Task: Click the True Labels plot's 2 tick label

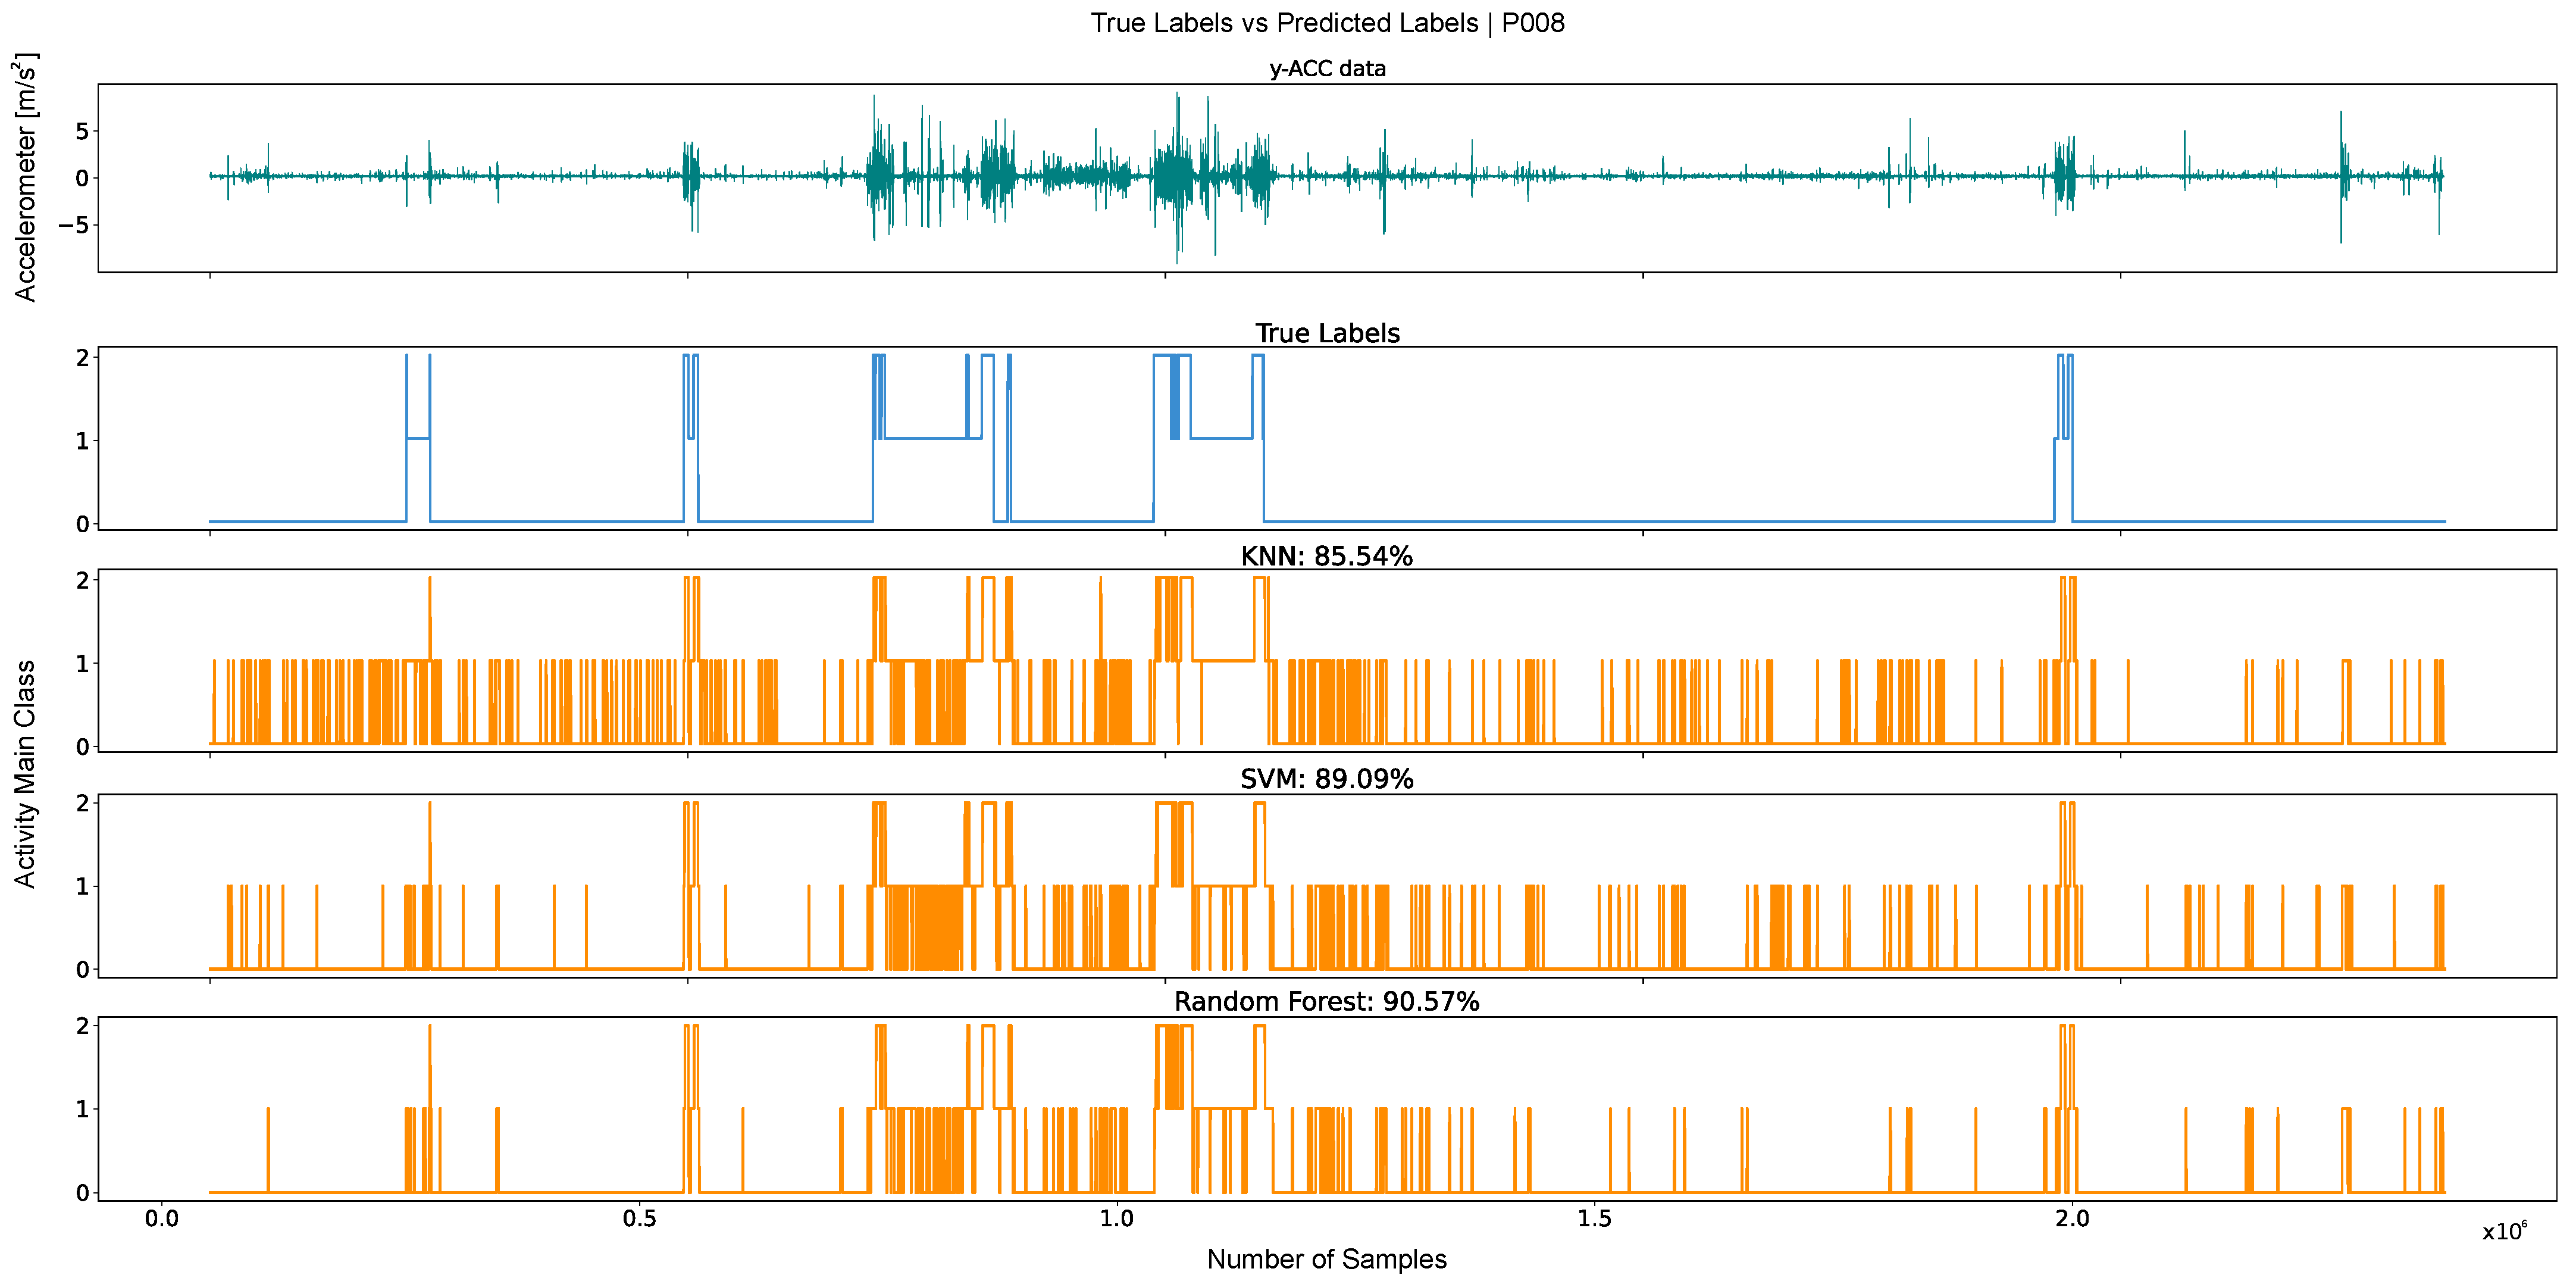Action: [x=82, y=358]
